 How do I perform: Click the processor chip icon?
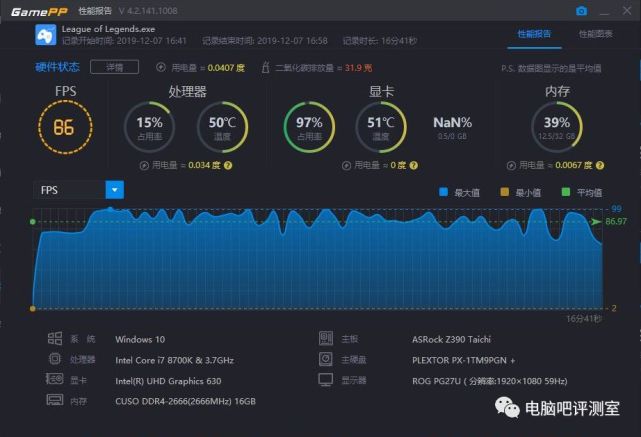(x=55, y=359)
